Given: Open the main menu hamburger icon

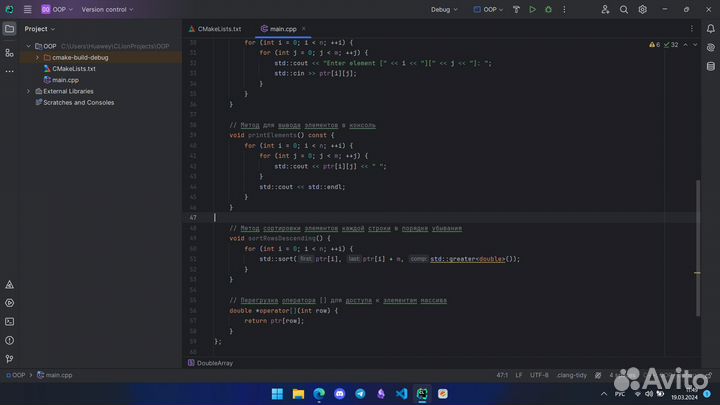Looking at the screenshot, I should point(28,9).
